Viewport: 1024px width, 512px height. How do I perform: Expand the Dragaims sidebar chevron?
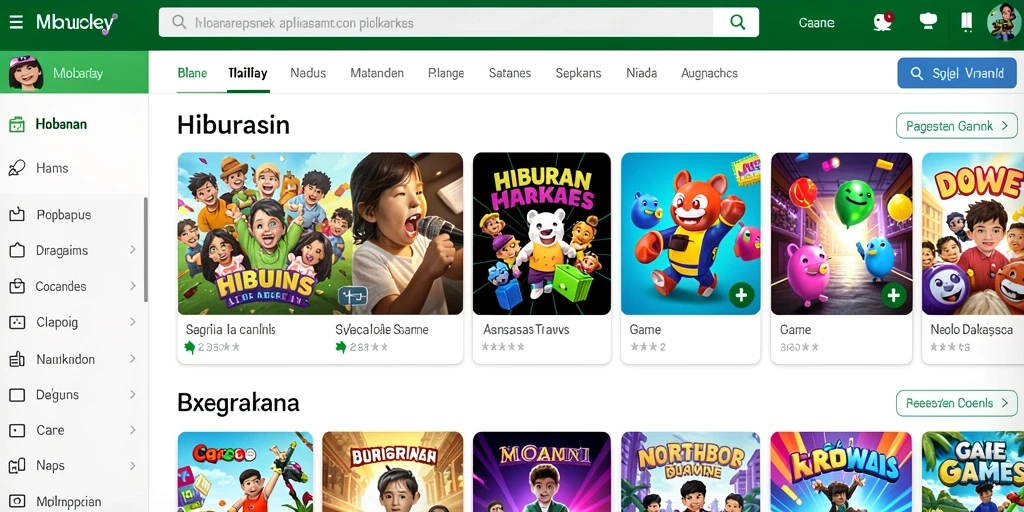133,250
